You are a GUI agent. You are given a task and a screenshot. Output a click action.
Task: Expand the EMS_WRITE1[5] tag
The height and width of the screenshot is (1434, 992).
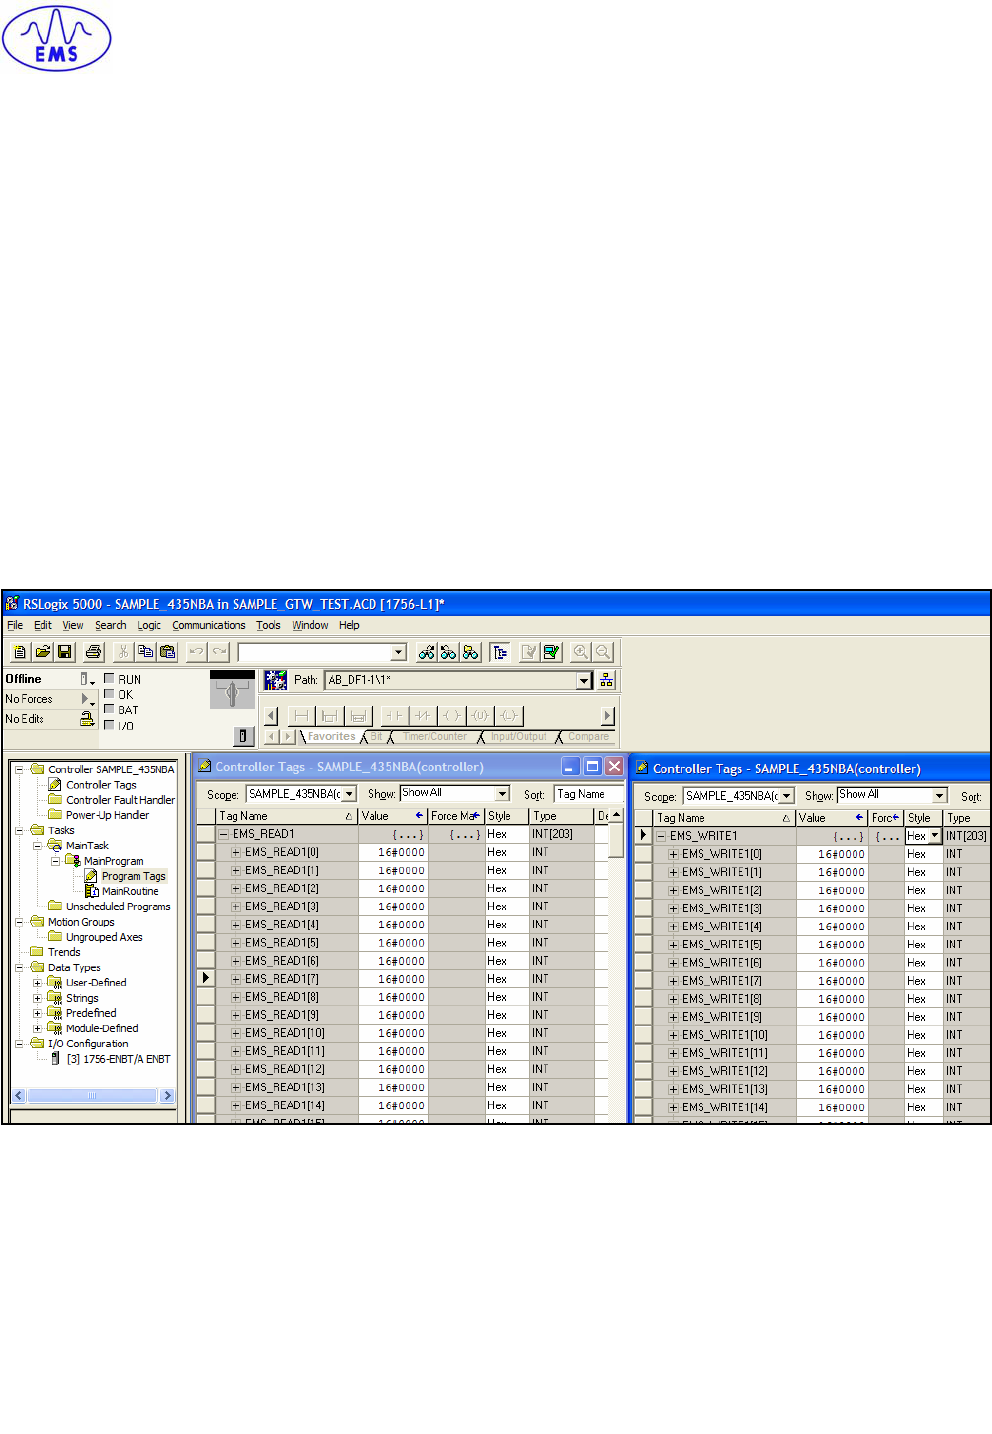(x=673, y=944)
